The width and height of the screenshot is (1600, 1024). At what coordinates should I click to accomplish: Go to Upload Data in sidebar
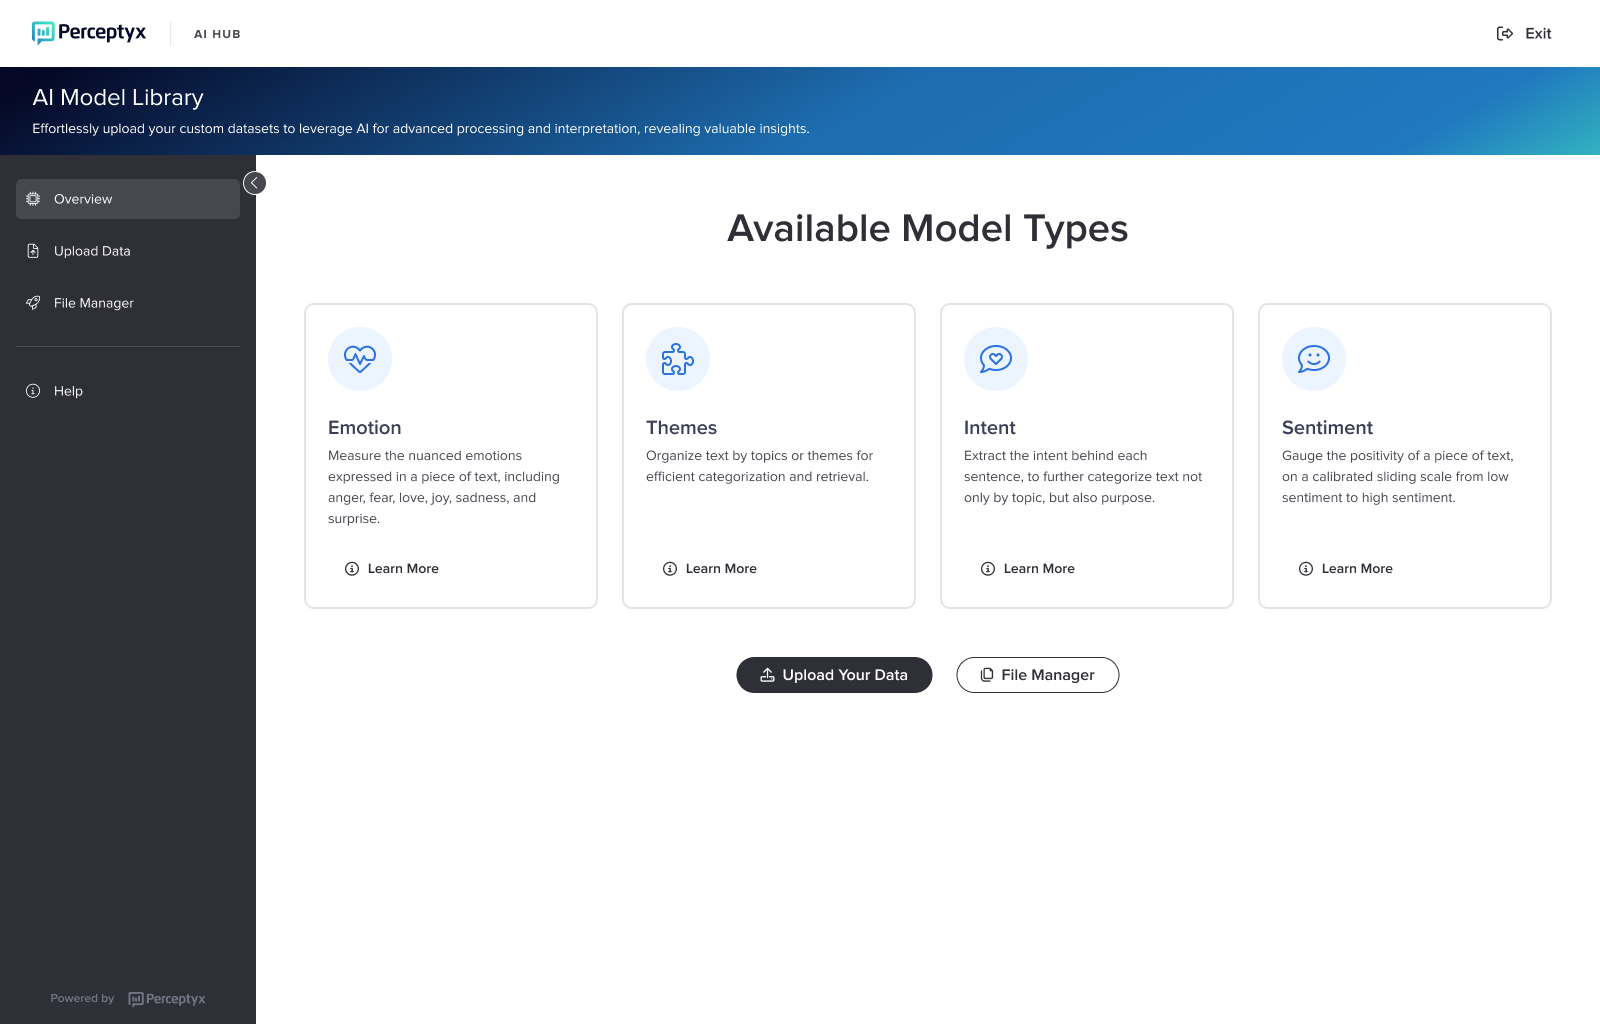coord(128,251)
